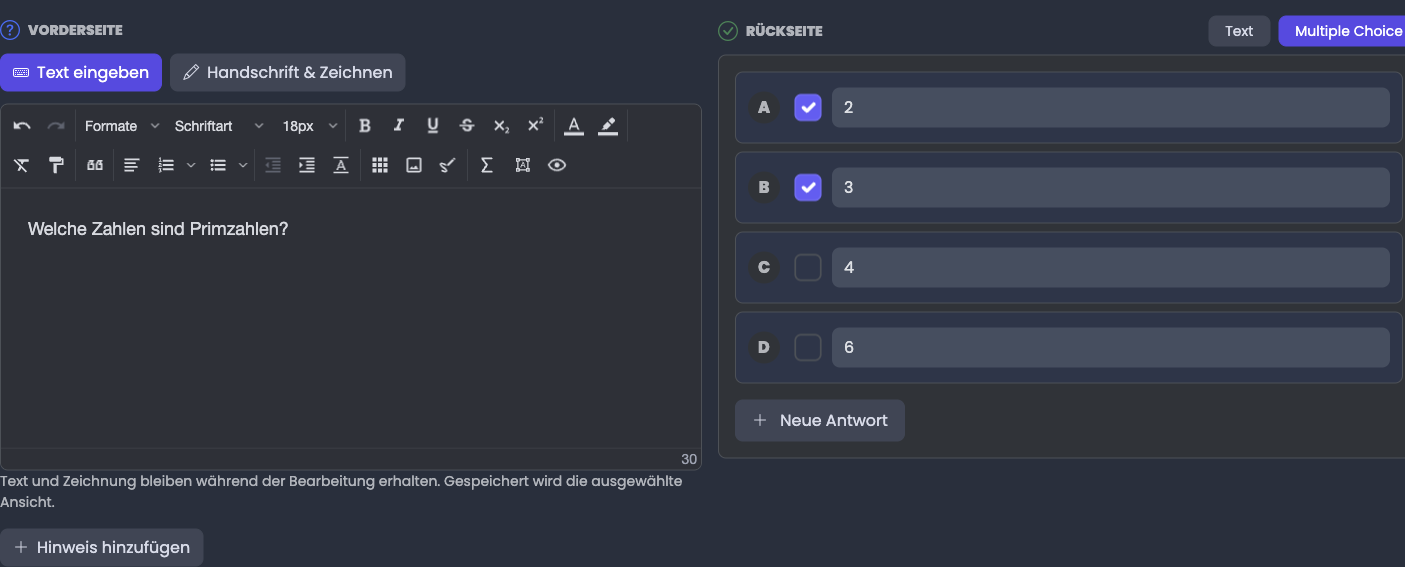Apply subscript formatting
This screenshot has width=1405, height=567.
pyautogui.click(x=501, y=126)
